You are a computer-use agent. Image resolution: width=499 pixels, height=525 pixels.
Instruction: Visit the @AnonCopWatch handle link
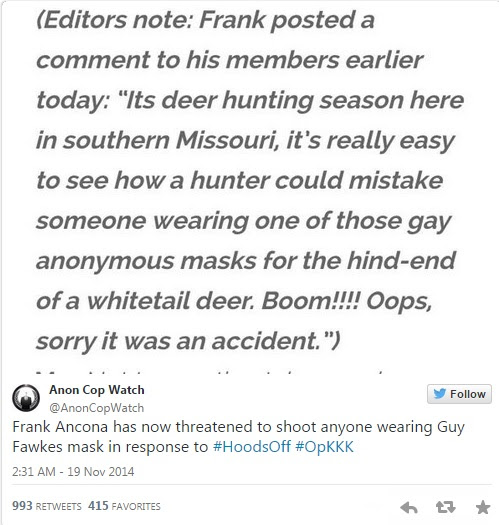click(96, 408)
